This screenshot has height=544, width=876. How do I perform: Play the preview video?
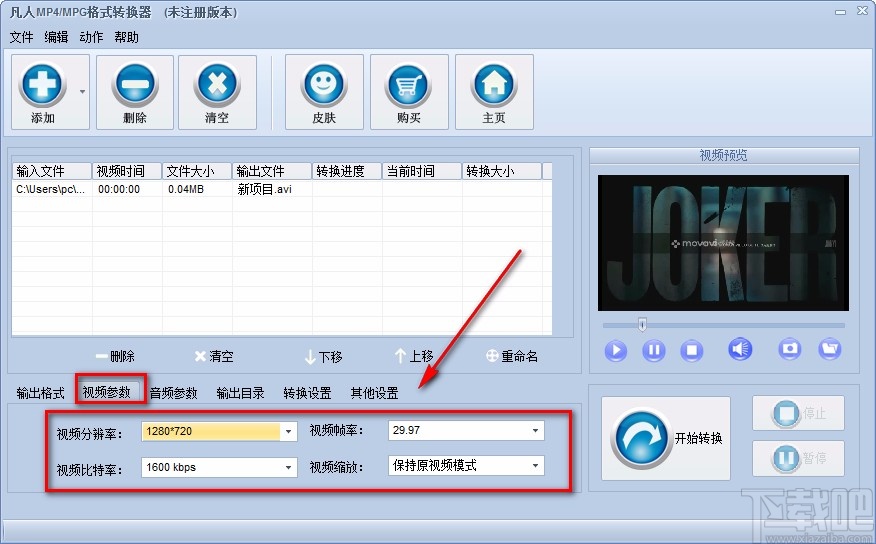click(x=616, y=350)
